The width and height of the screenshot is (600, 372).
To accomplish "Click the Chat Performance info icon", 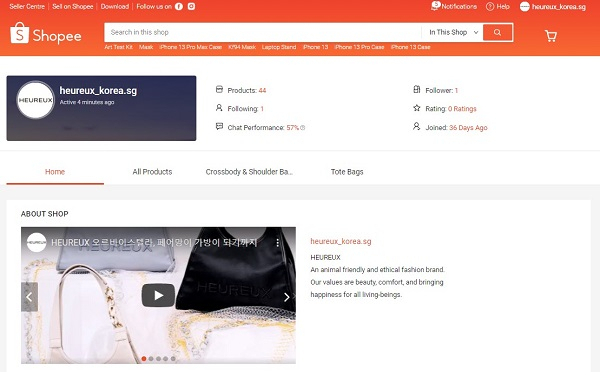I will [303, 128].
